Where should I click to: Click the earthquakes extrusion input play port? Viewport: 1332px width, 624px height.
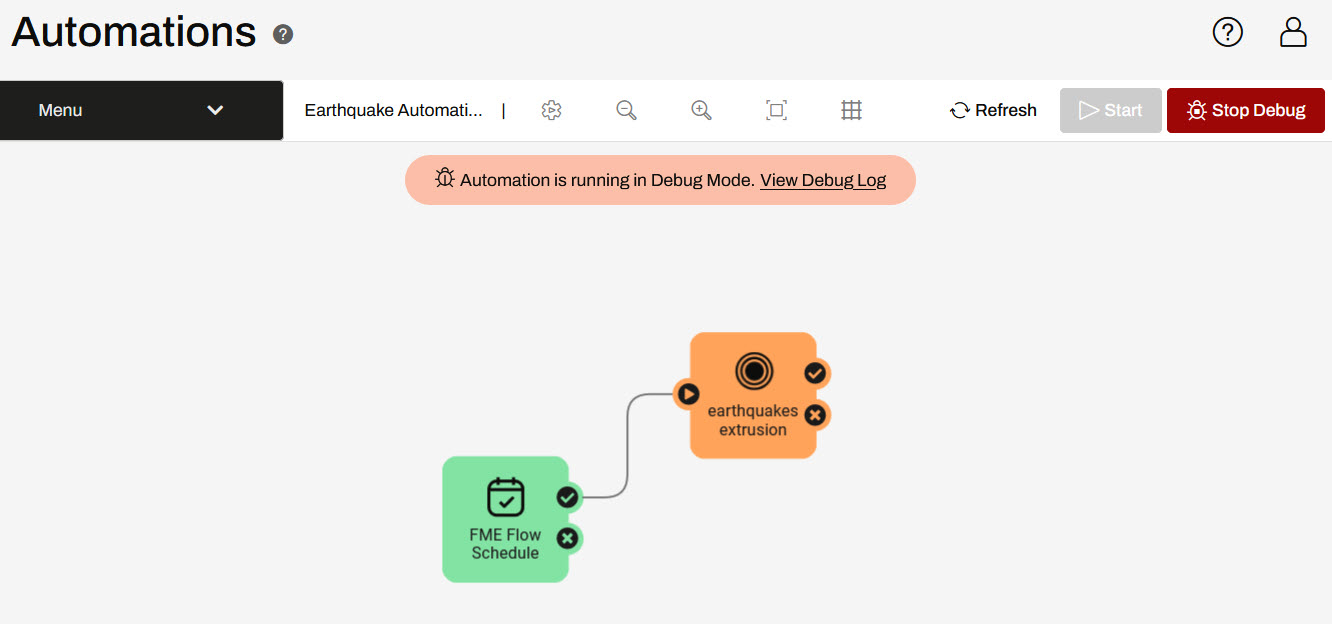687,394
